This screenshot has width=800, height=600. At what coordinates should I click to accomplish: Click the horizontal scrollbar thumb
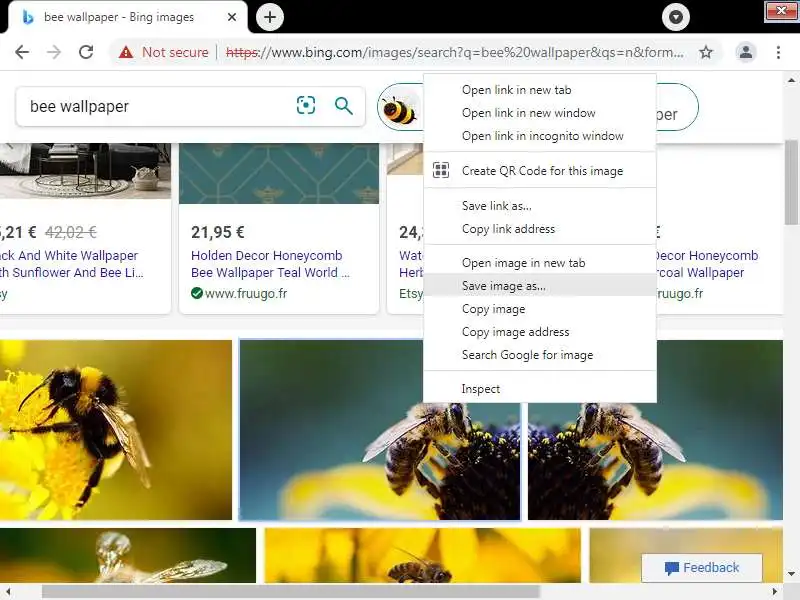(x=291, y=592)
